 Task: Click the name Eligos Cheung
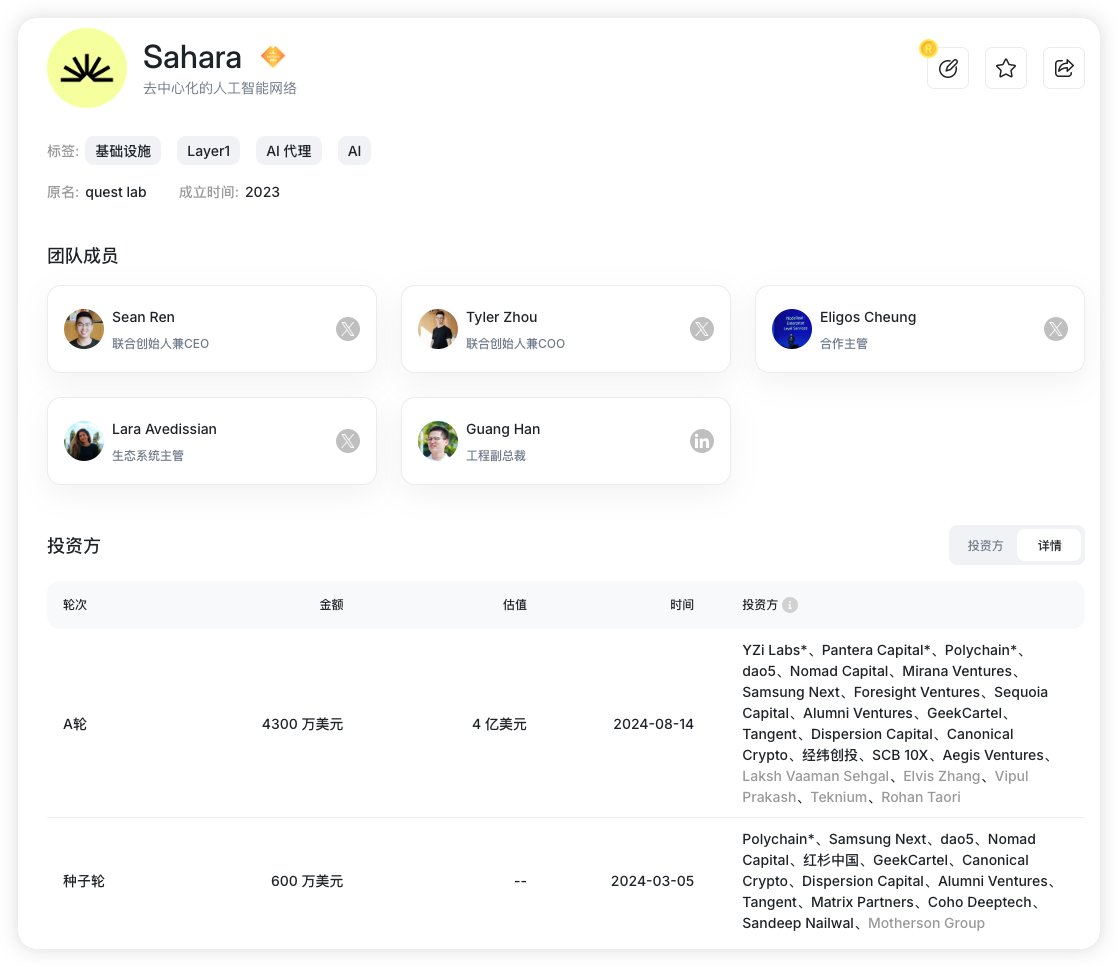click(868, 317)
